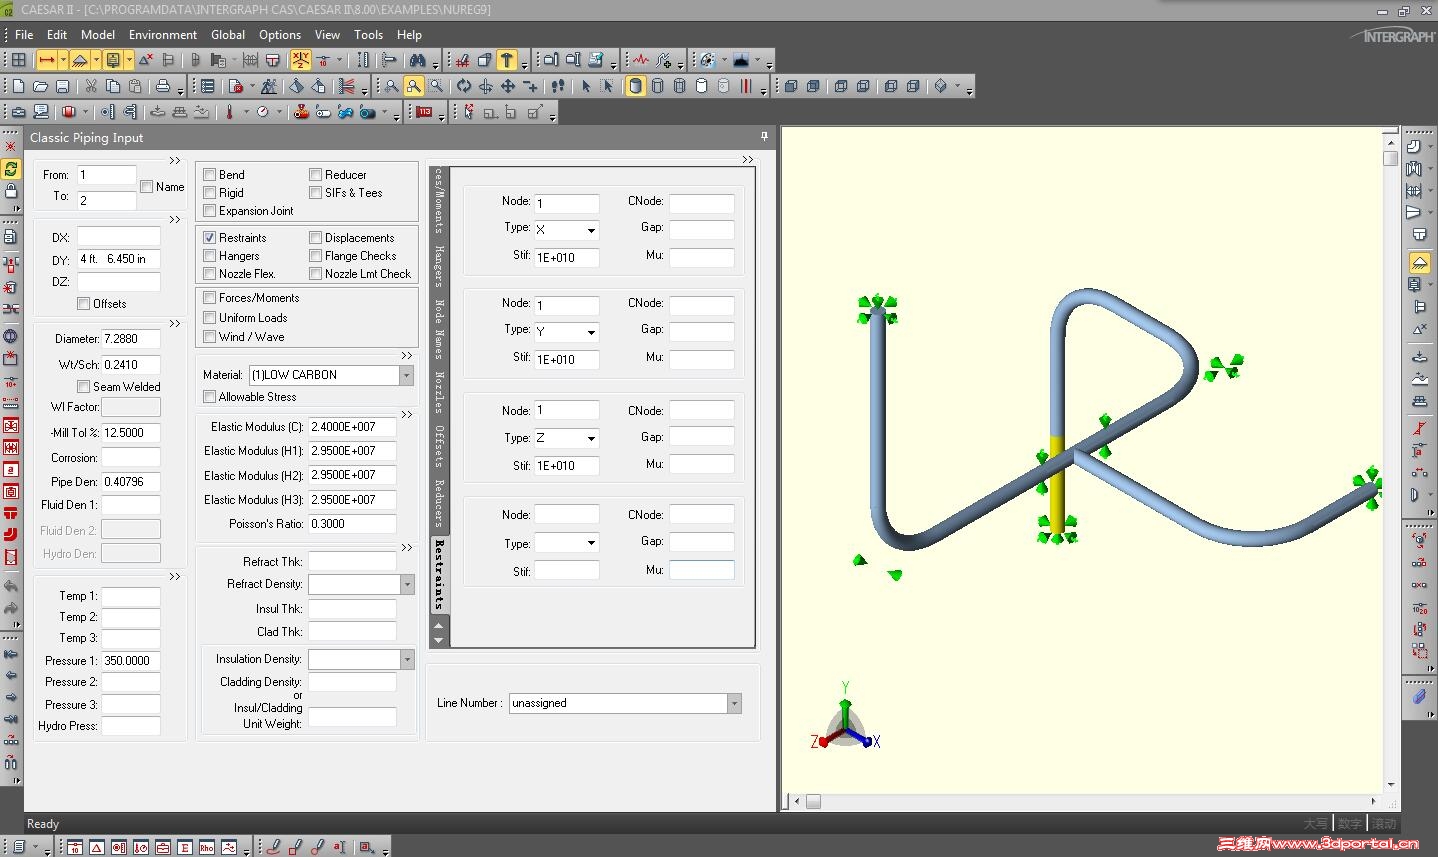Click the Select arrow pointer icon
The height and width of the screenshot is (857, 1438).
tap(586, 87)
